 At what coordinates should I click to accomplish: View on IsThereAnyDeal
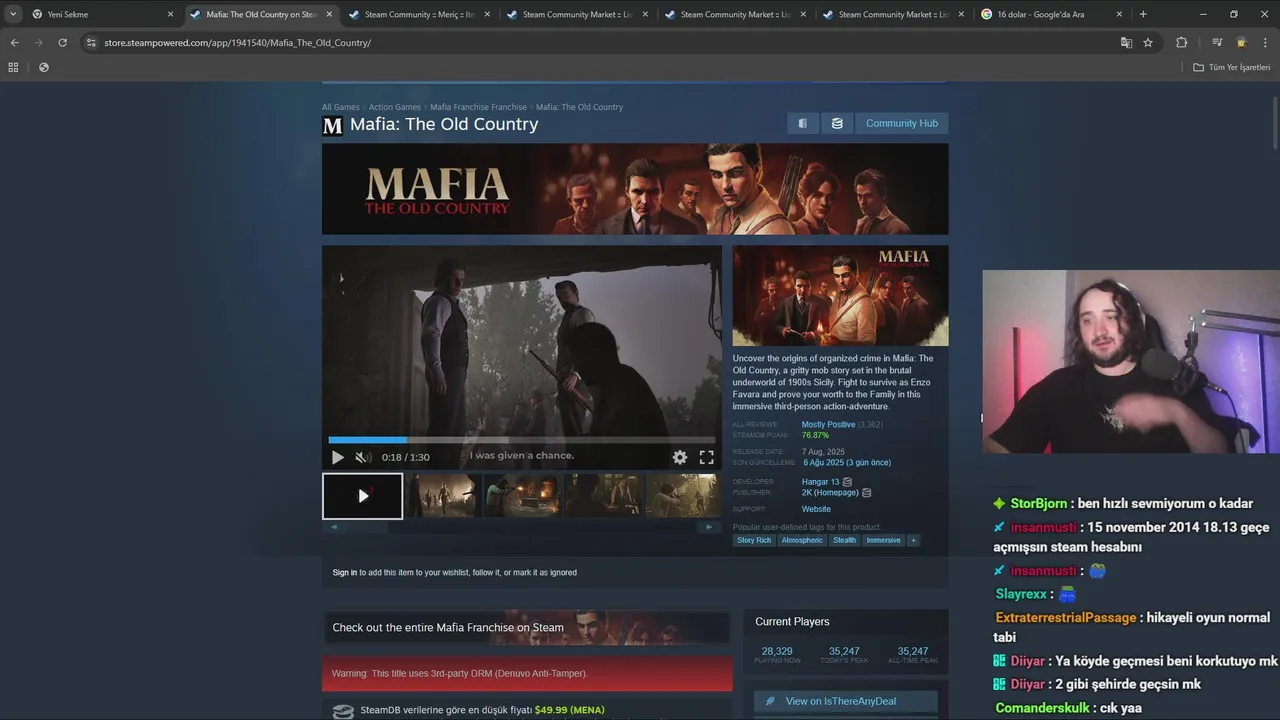pyautogui.click(x=846, y=701)
